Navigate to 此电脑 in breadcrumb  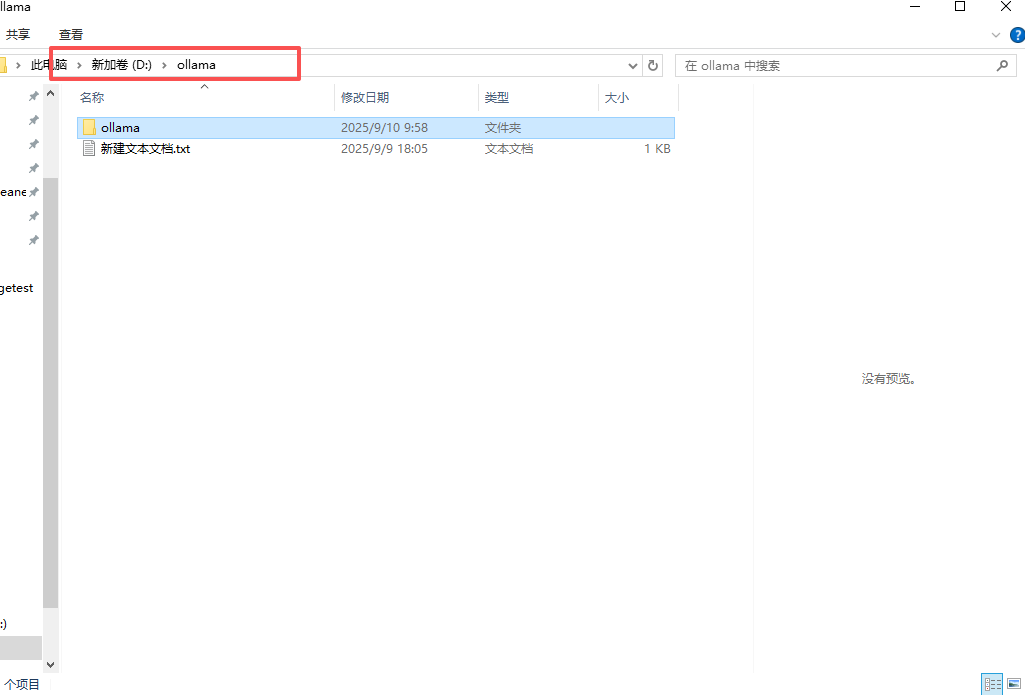[x=49, y=65]
